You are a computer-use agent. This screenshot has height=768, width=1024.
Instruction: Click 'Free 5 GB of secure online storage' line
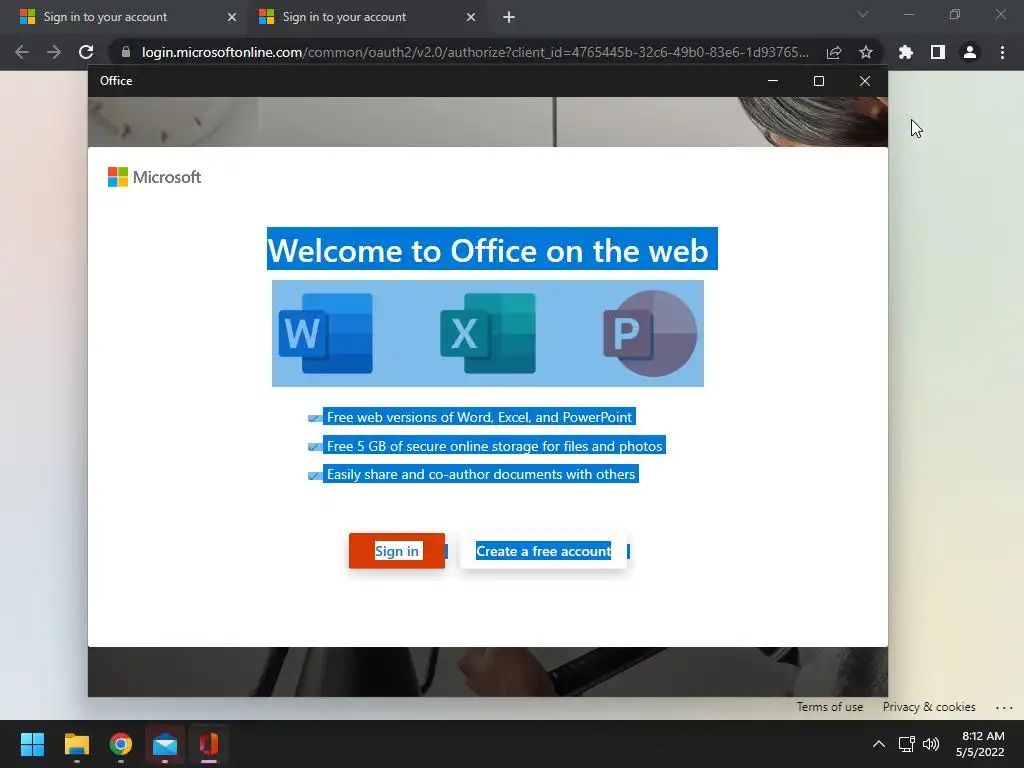[x=494, y=446]
